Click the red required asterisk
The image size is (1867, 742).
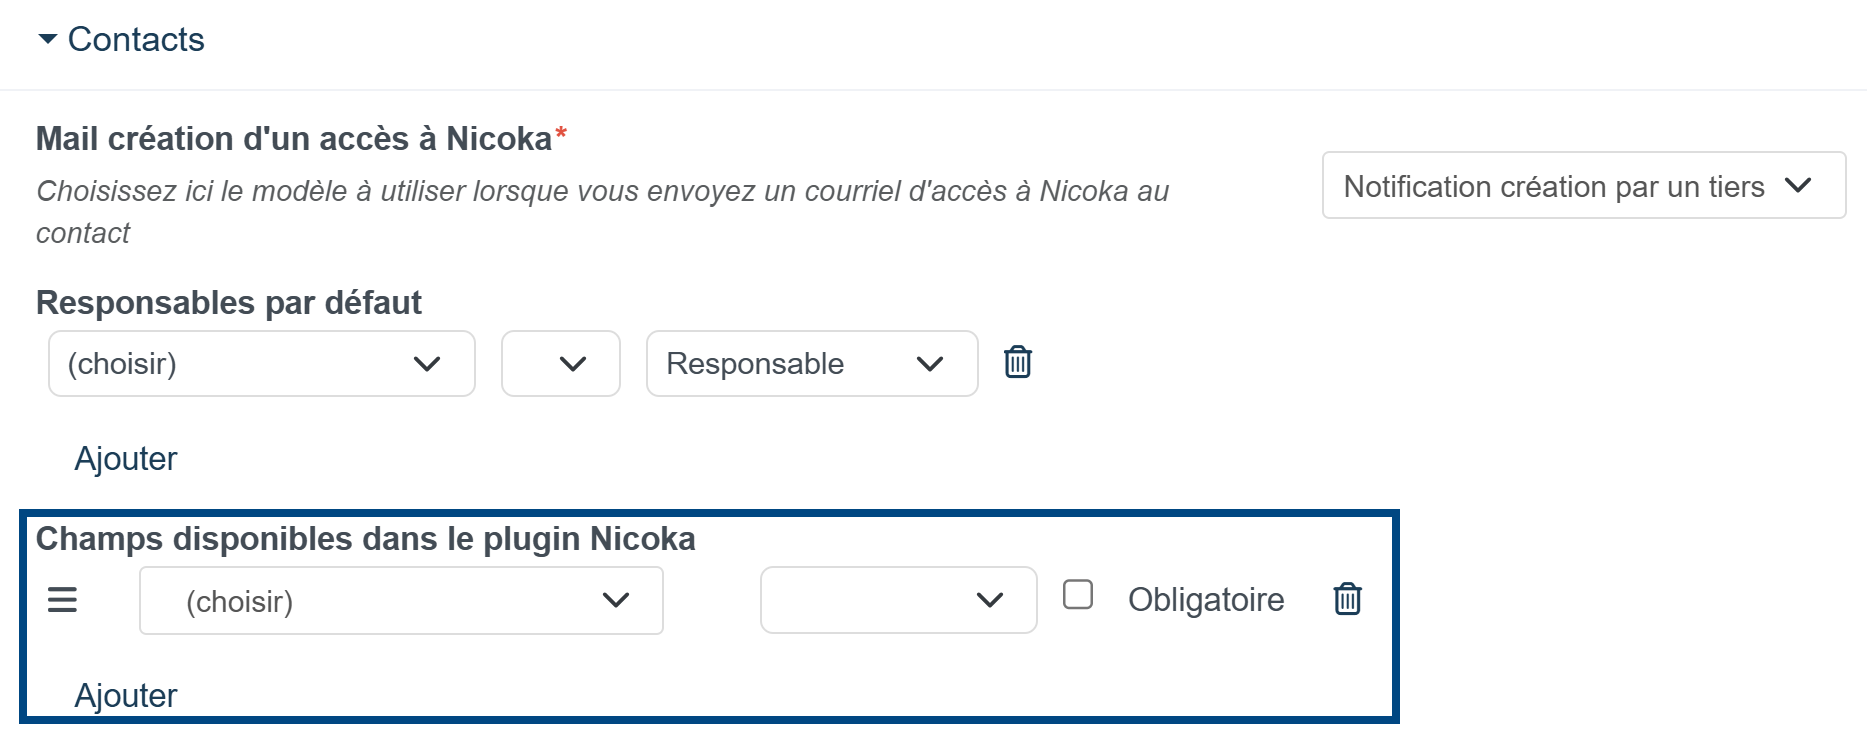coord(561,134)
